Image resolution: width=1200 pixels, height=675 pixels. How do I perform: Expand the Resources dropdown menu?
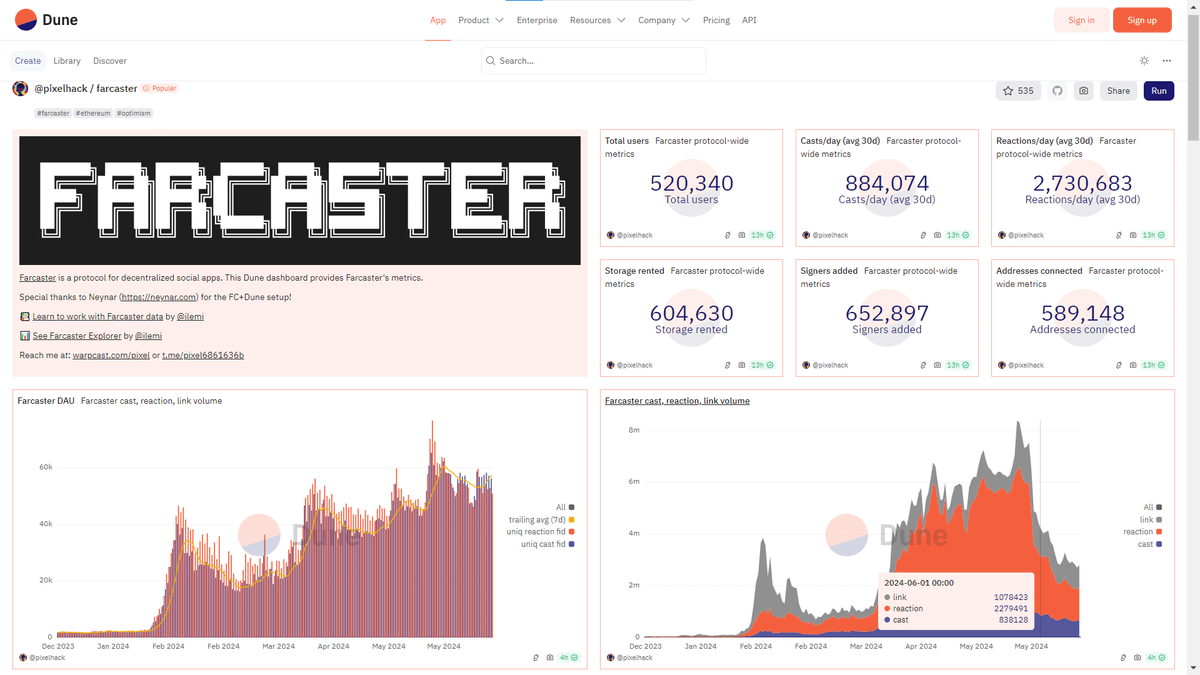(x=597, y=20)
